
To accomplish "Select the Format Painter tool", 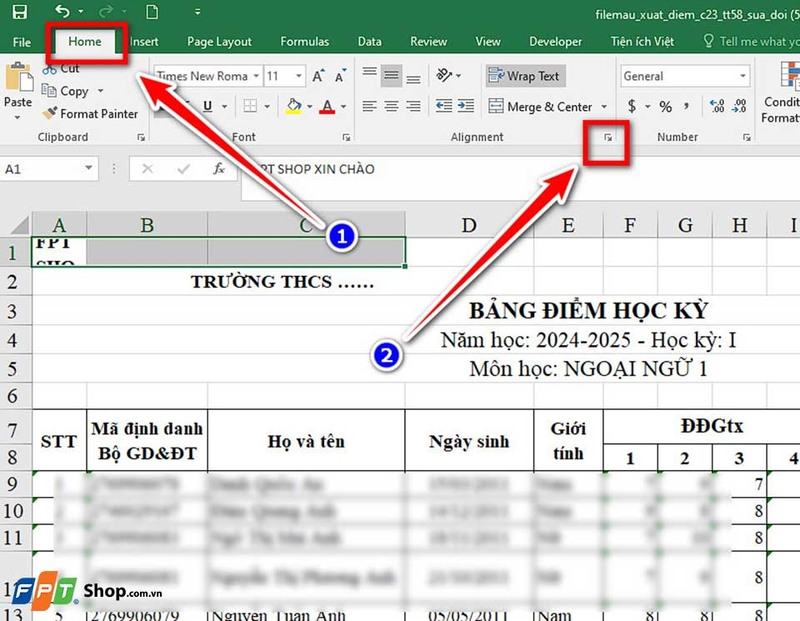I will pos(90,113).
